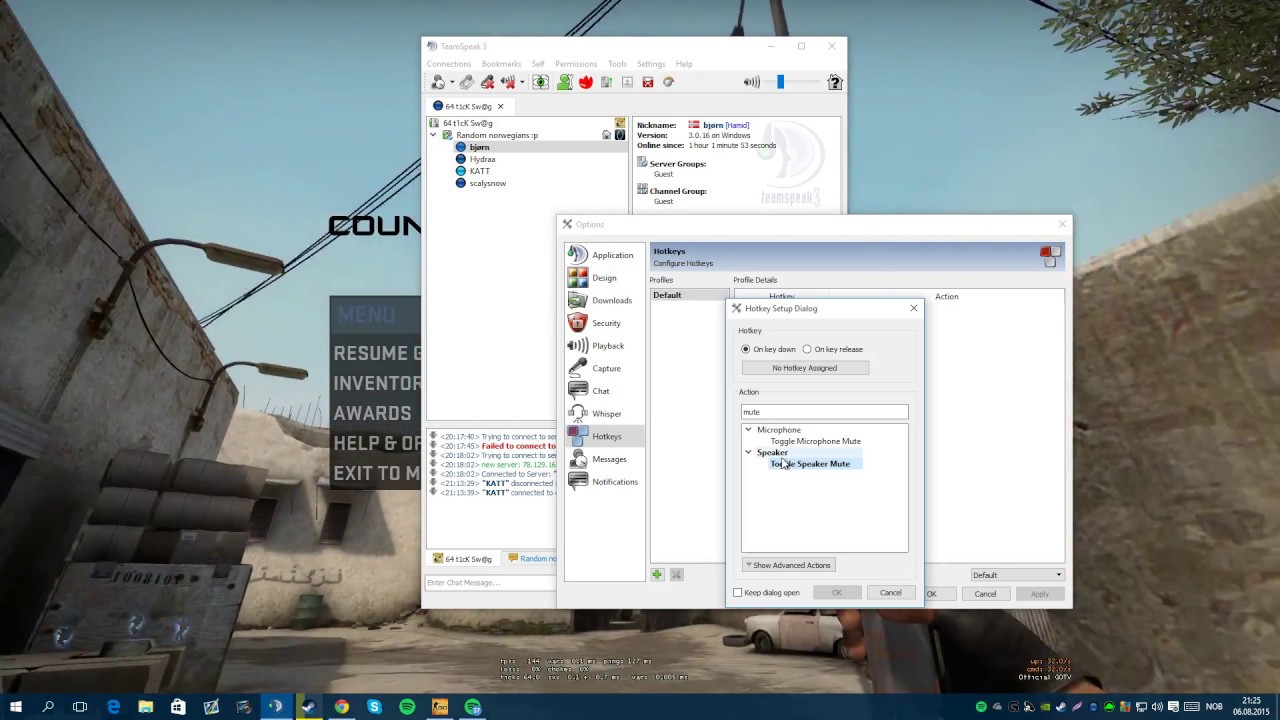Open the Design options category

point(604,278)
